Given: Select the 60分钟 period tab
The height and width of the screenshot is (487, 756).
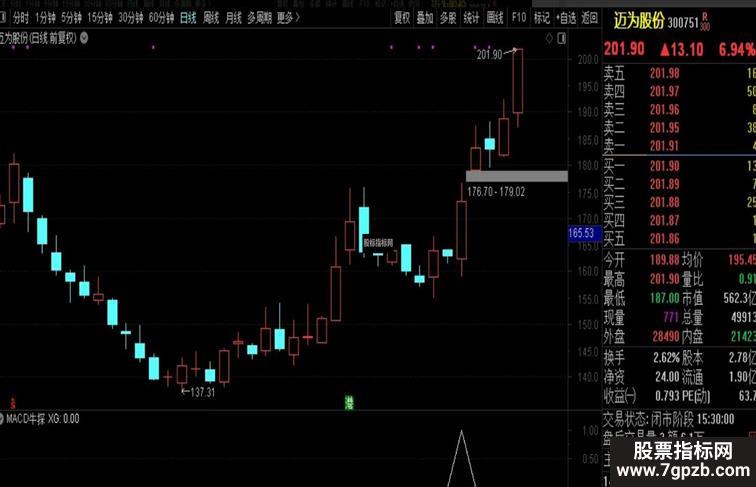Looking at the screenshot, I should (162, 18).
